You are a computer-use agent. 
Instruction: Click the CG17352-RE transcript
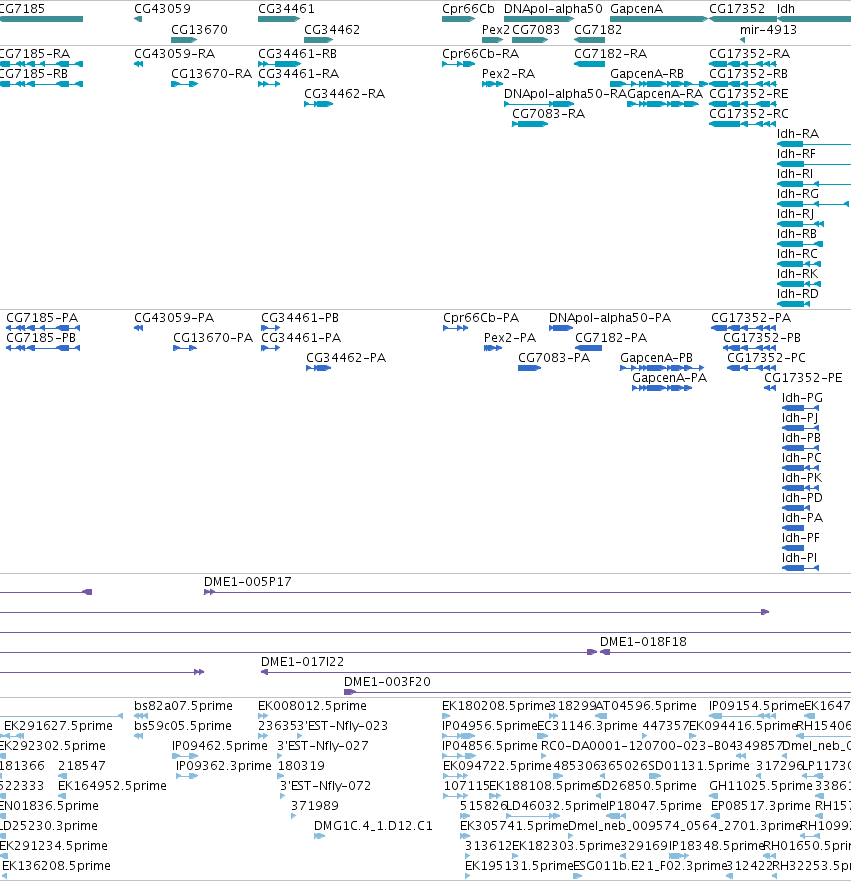point(741,104)
